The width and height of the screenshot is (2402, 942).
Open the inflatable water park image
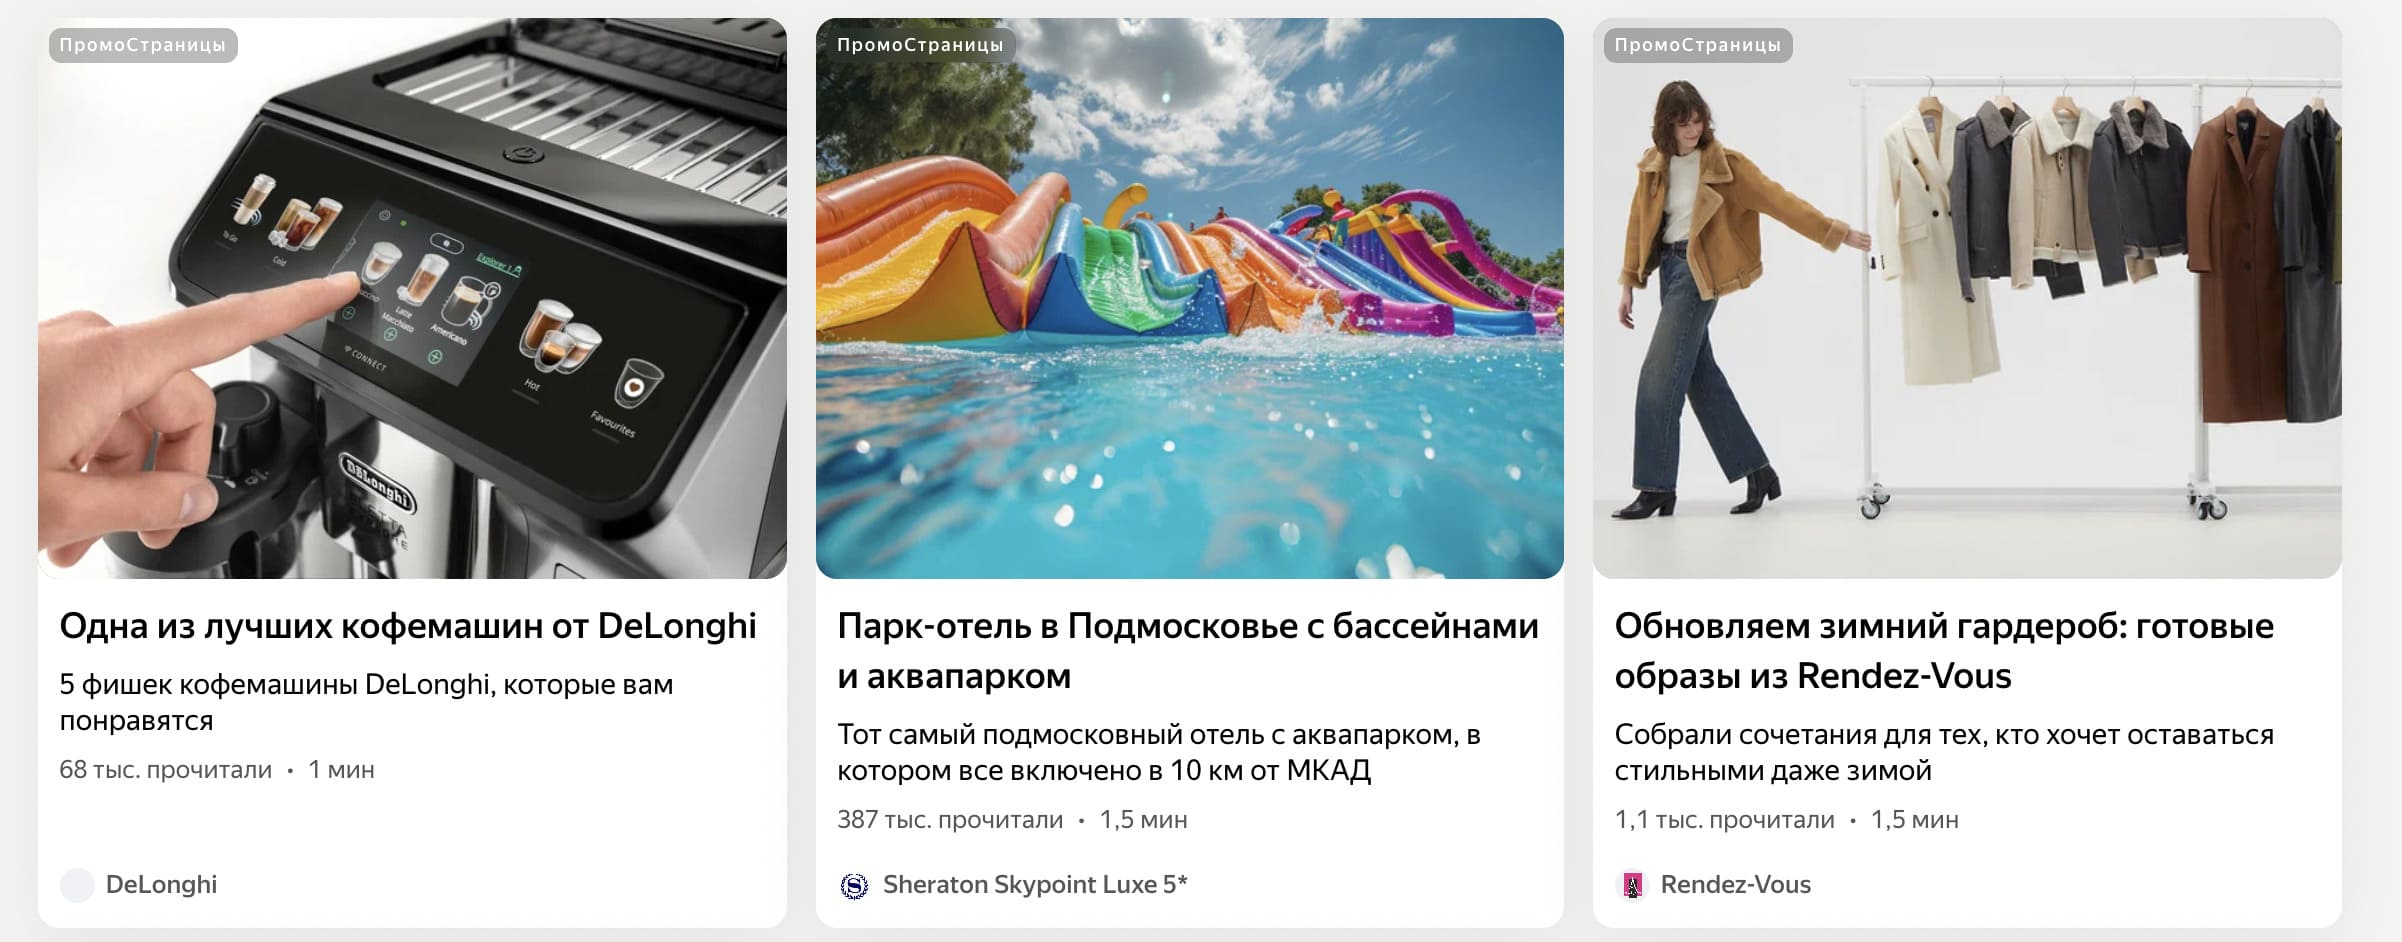tap(1190, 298)
